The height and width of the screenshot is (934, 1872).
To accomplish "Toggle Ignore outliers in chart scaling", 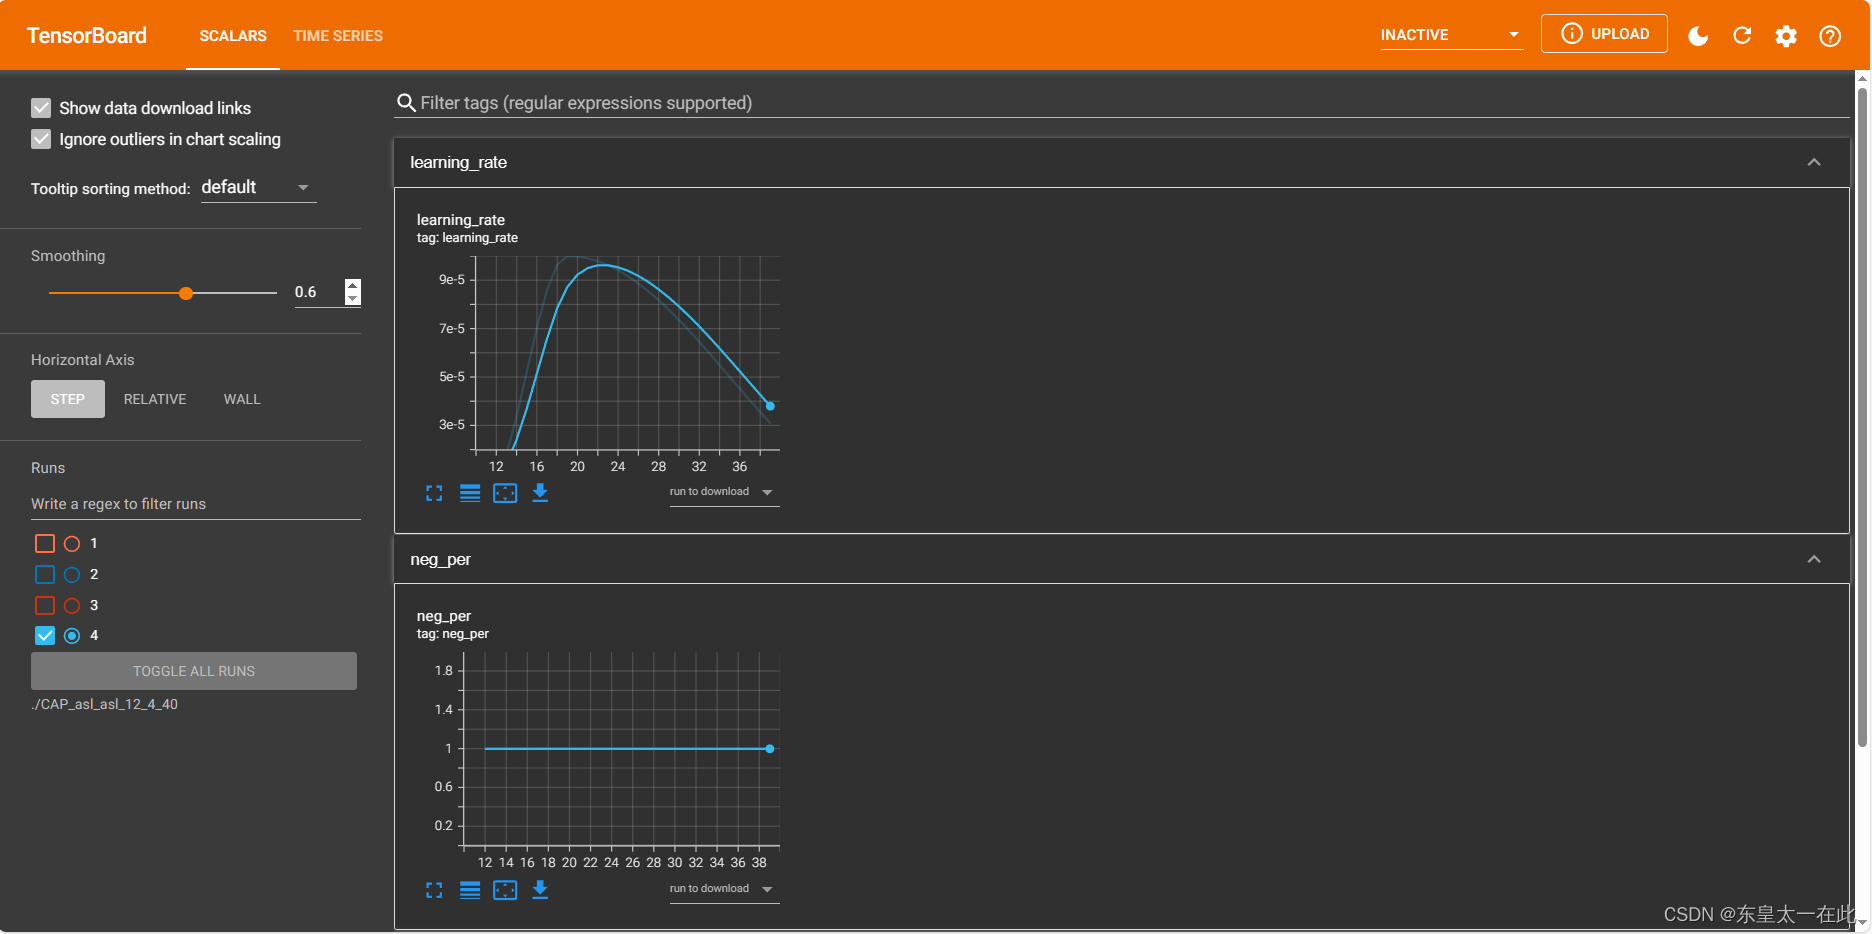I will tap(41, 139).
